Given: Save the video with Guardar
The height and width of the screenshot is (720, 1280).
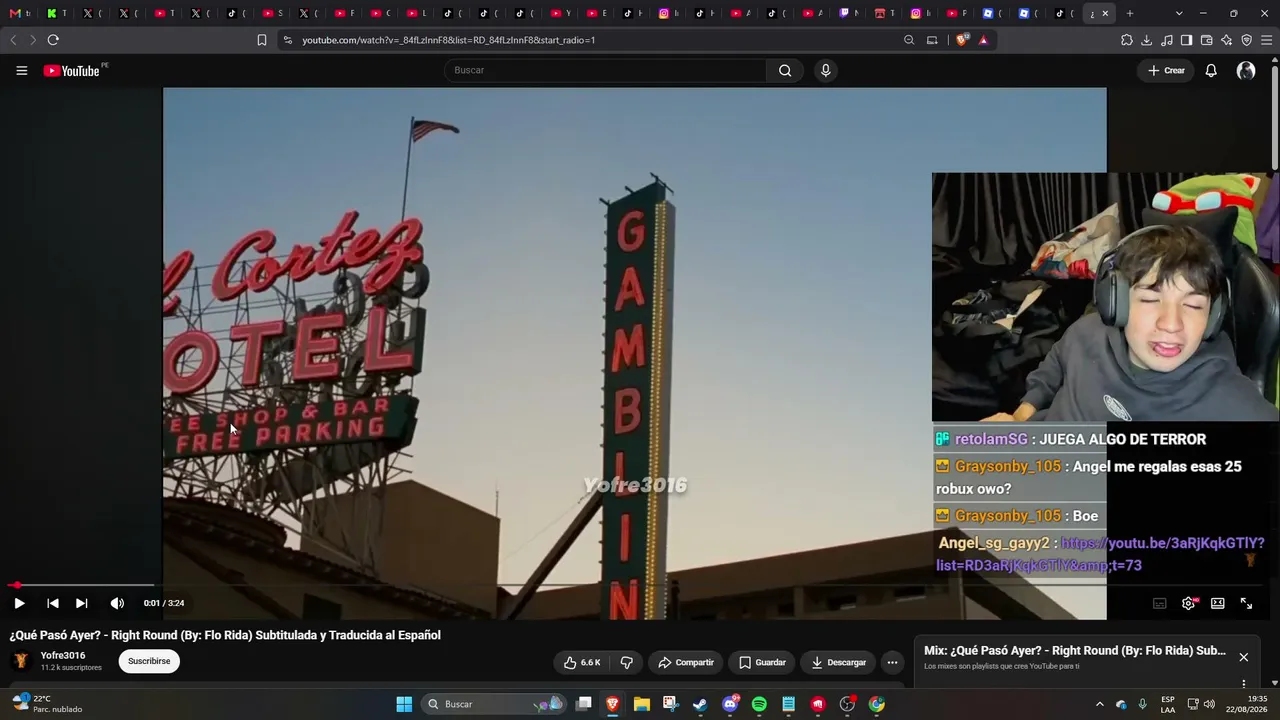Looking at the screenshot, I should click(x=762, y=662).
